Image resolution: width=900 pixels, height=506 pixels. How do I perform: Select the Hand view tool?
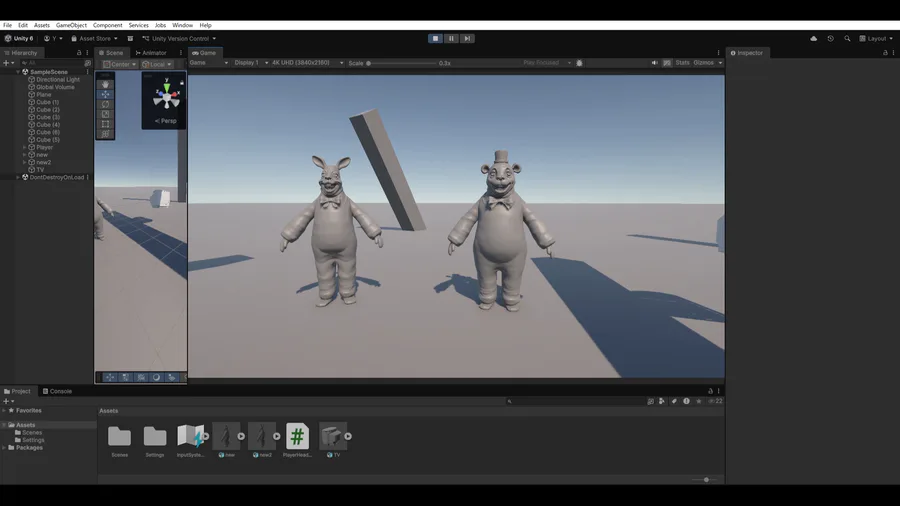(105, 84)
